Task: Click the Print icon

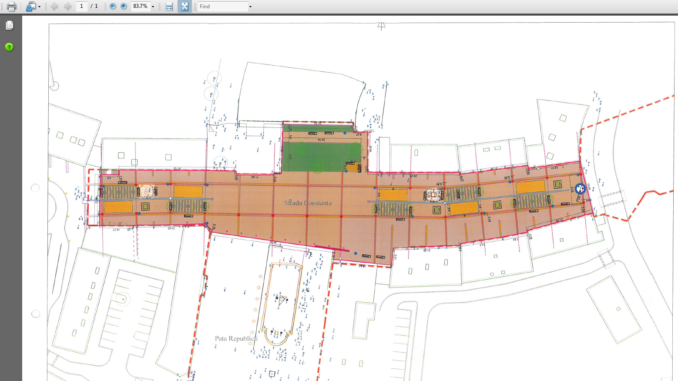Action: (12, 6)
